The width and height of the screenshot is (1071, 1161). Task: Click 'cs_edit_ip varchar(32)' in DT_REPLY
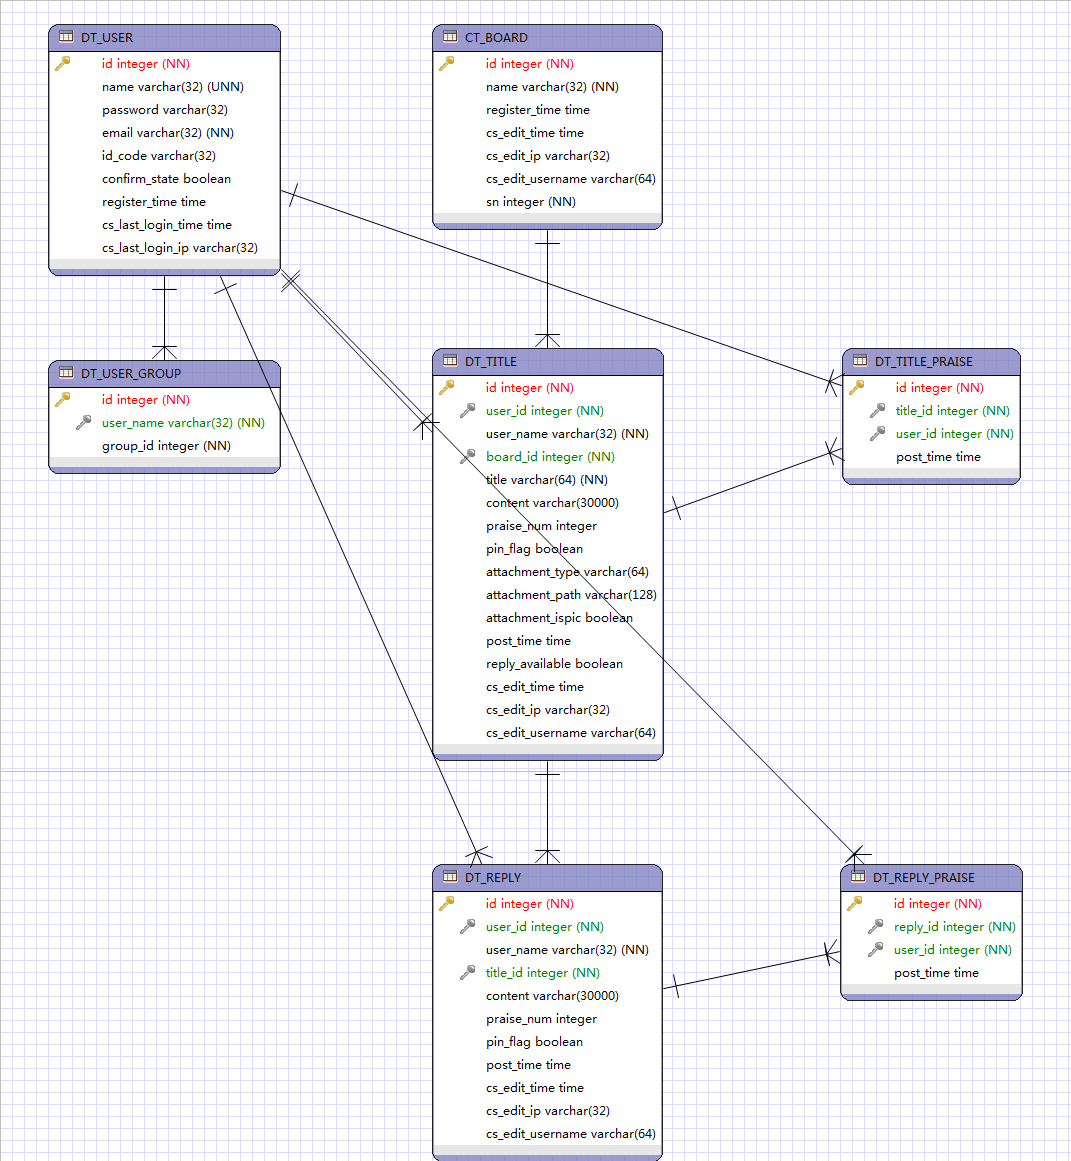pos(548,1111)
